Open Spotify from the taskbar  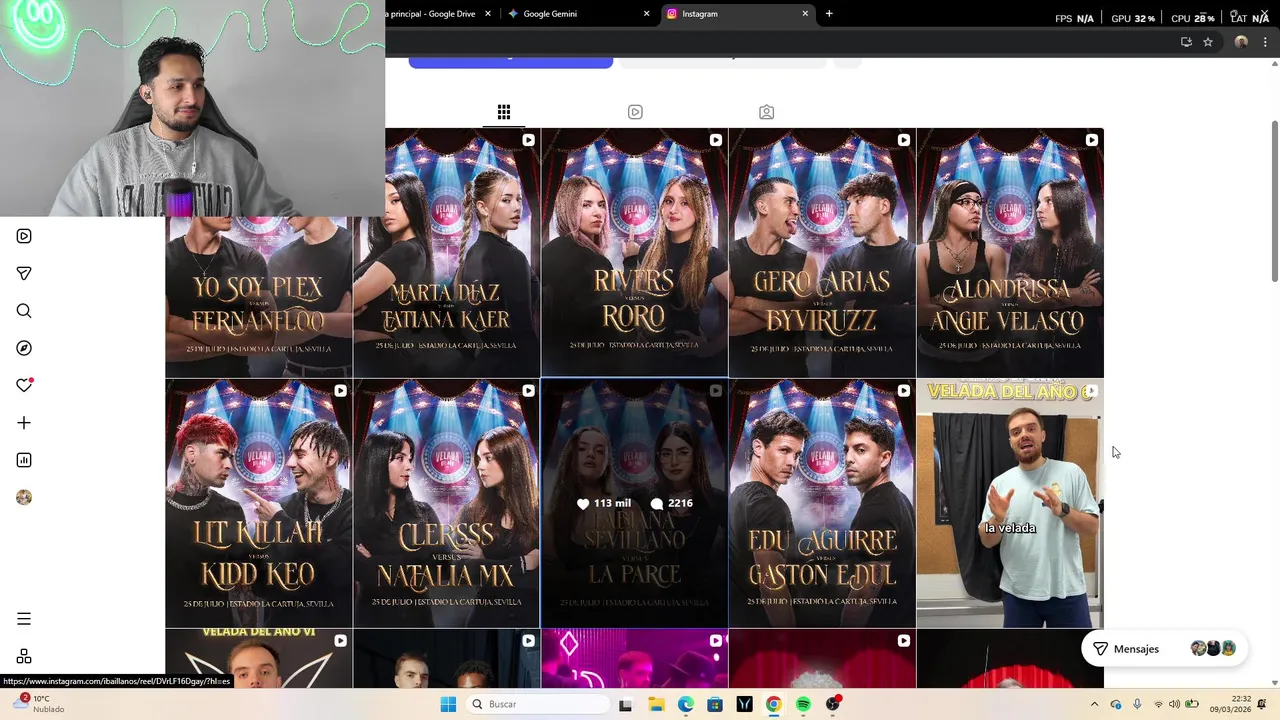pyautogui.click(x=803, y=705)
